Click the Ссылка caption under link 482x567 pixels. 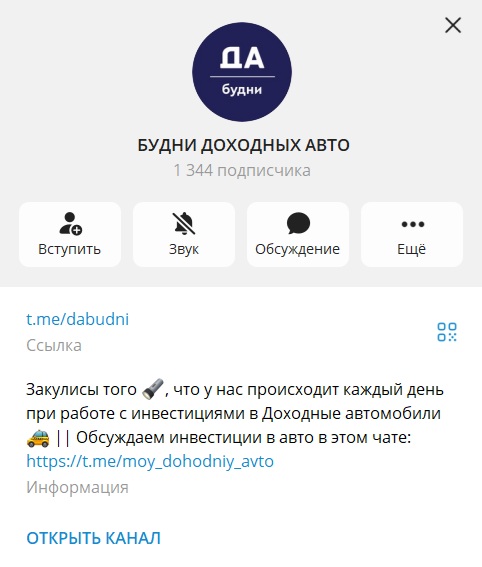click(54, 345)
